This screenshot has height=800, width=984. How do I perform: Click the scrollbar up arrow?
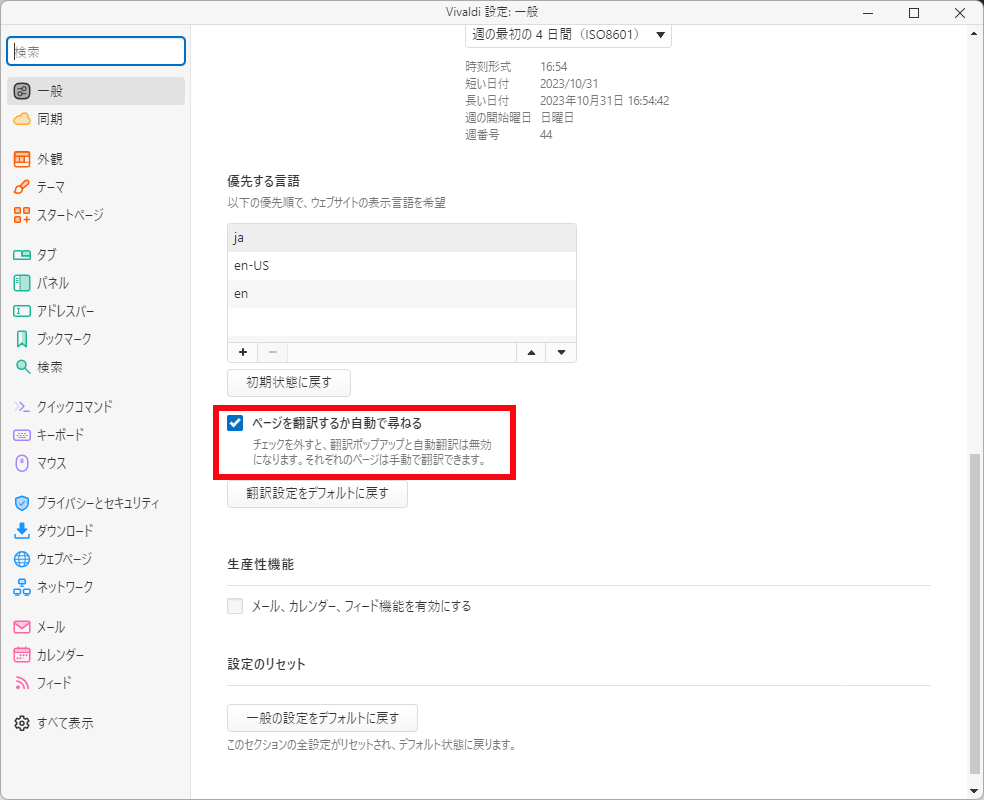(x=974, y=33)
